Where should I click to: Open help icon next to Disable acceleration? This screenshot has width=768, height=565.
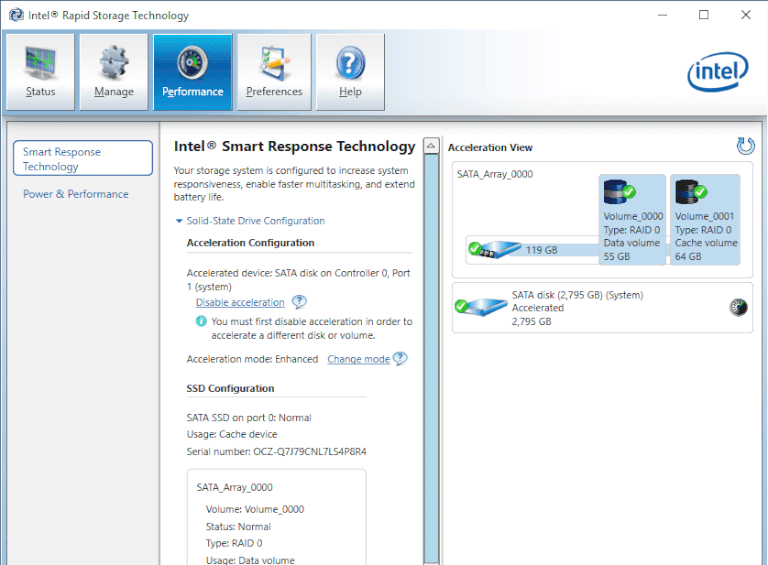click(x=299, y=302)
